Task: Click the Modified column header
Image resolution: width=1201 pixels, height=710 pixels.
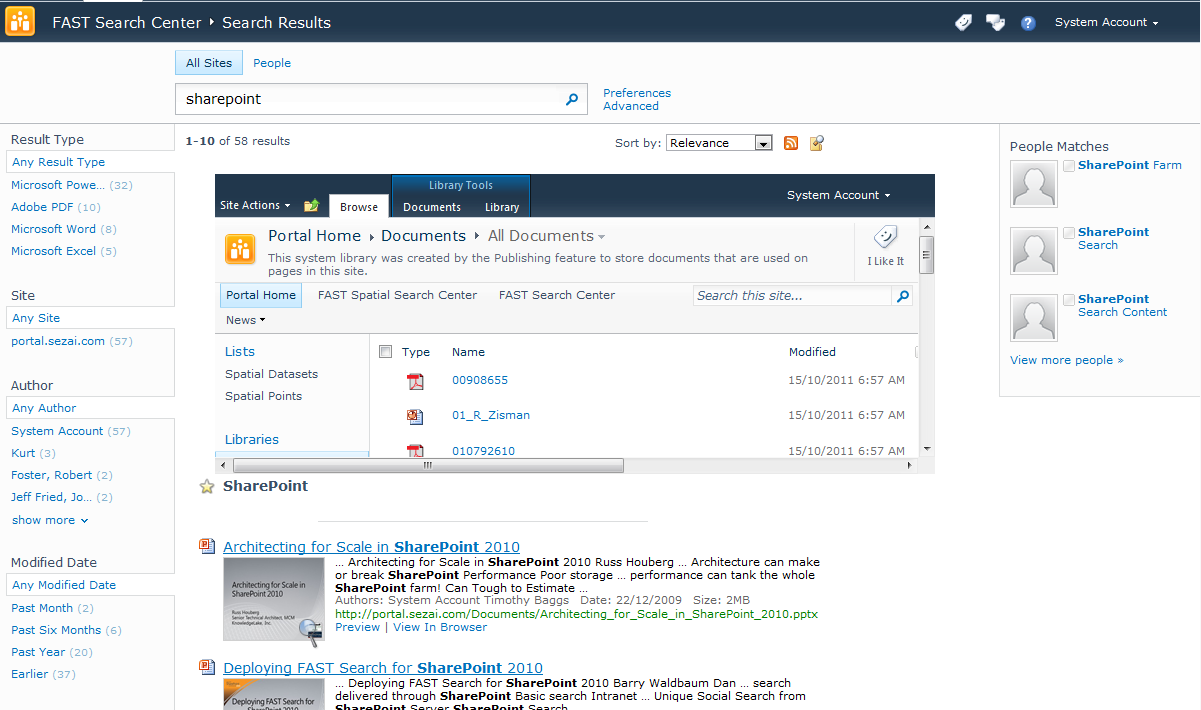Action: click(x=812, y=352)
